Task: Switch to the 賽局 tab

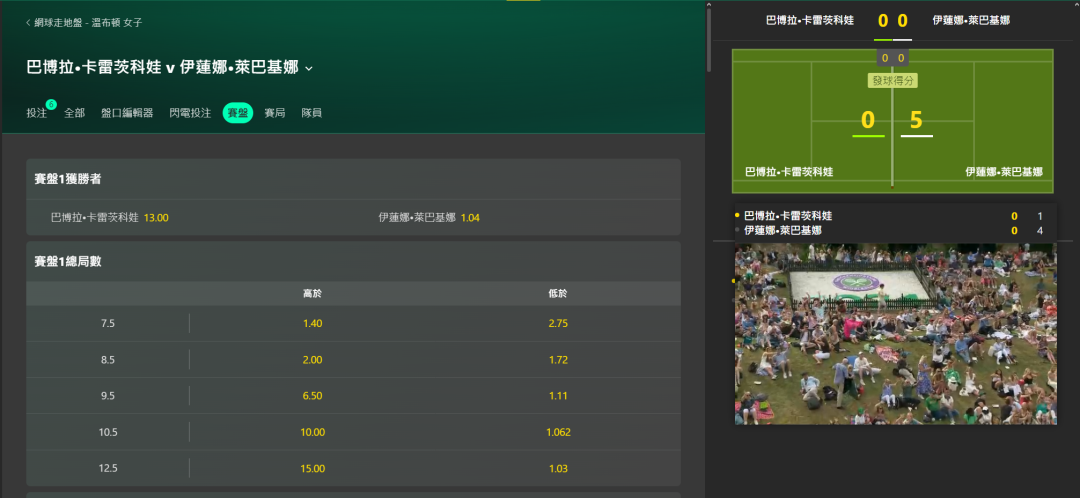Action: [275, 113]
